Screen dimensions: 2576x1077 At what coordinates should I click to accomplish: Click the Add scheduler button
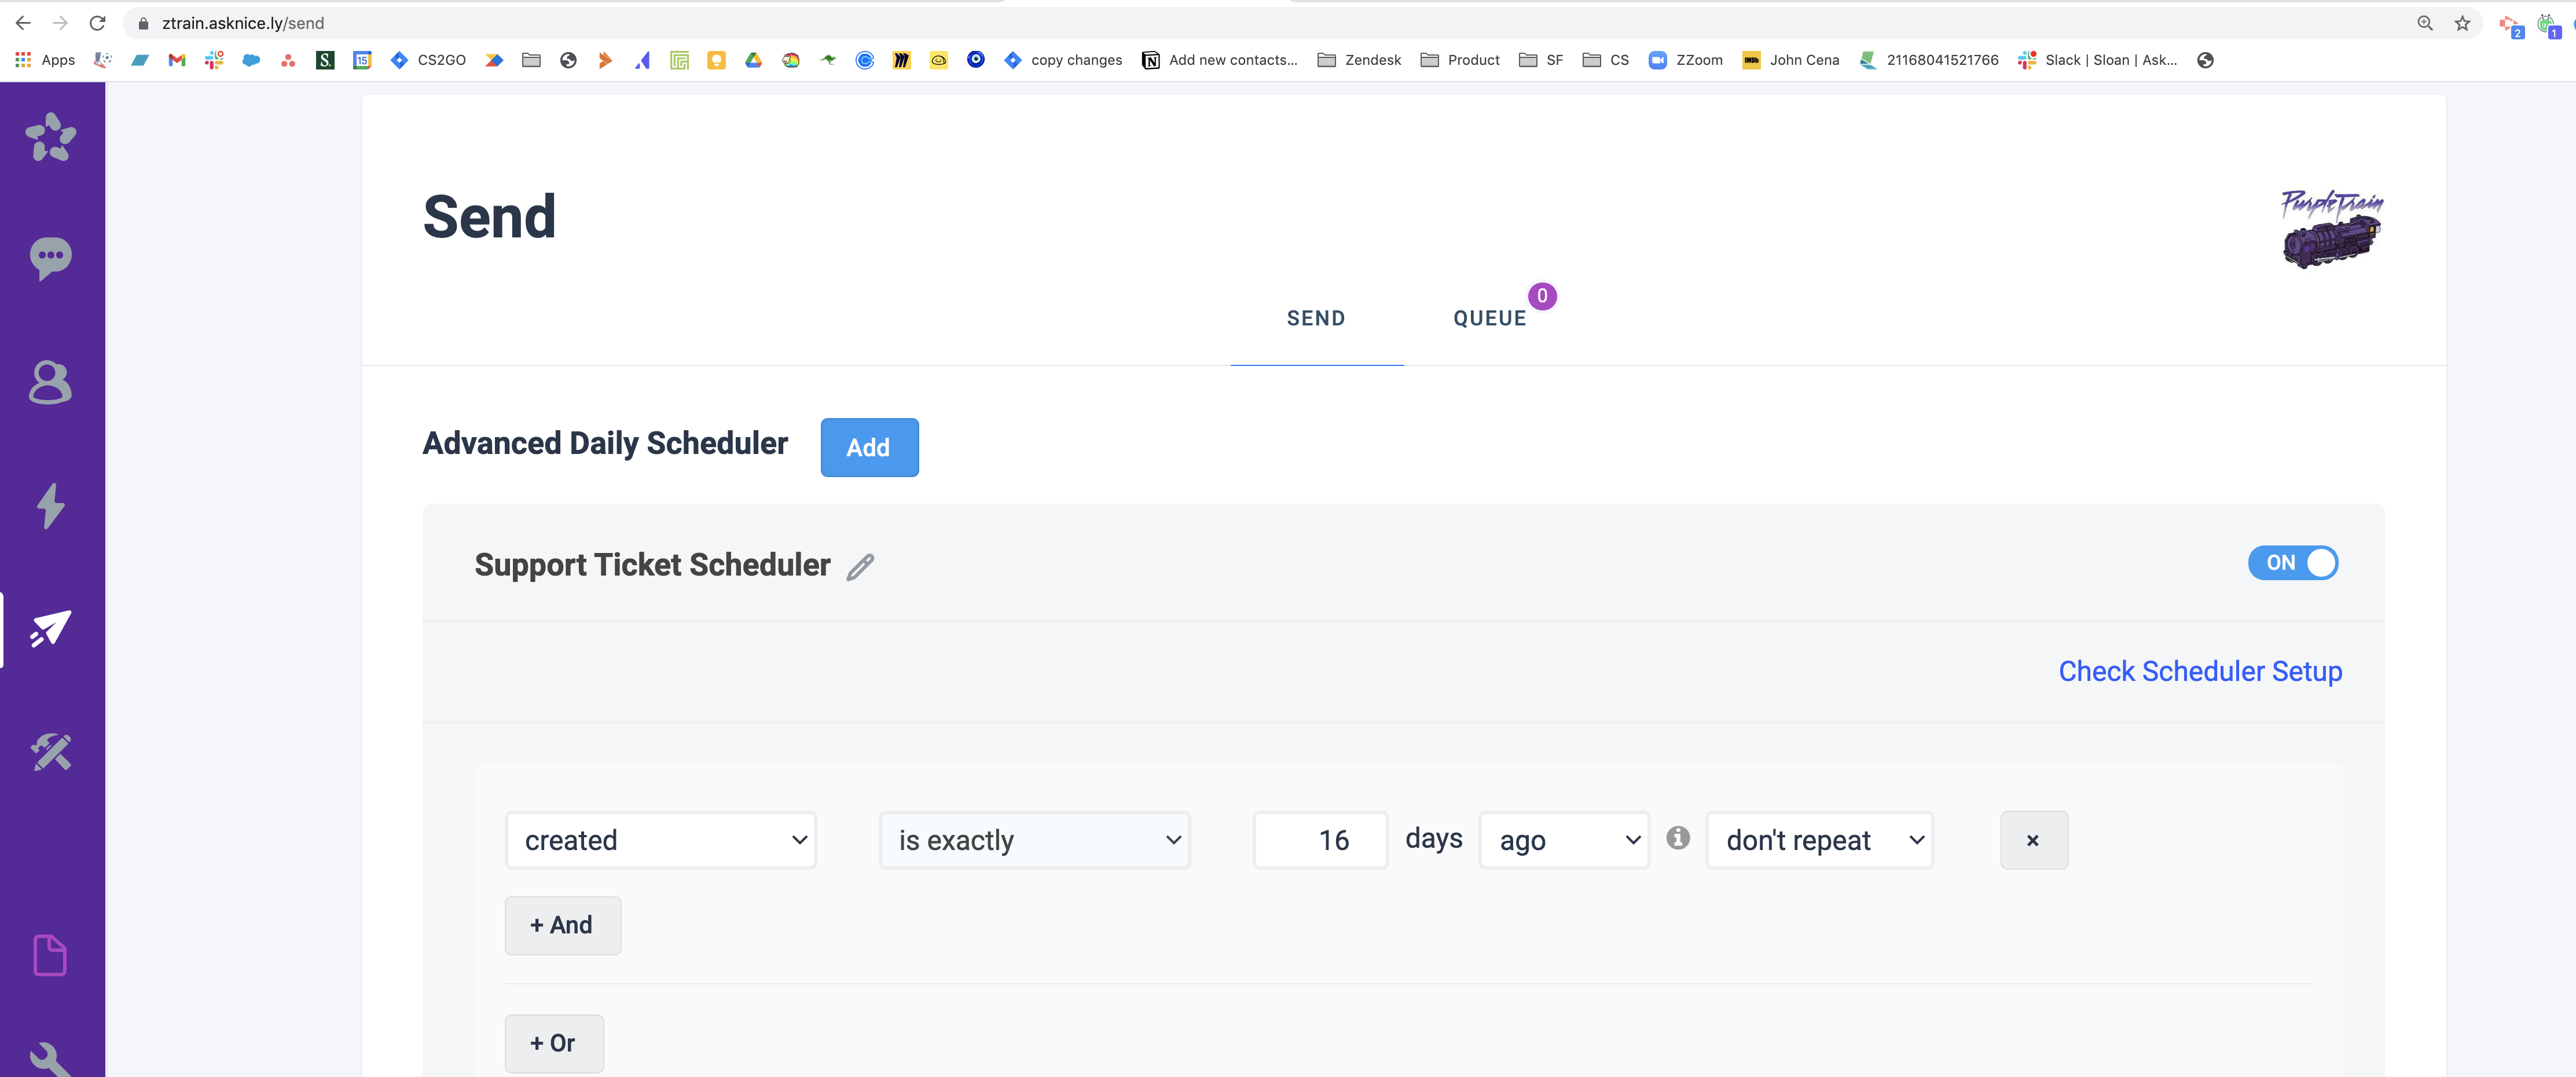coord(869,447)
